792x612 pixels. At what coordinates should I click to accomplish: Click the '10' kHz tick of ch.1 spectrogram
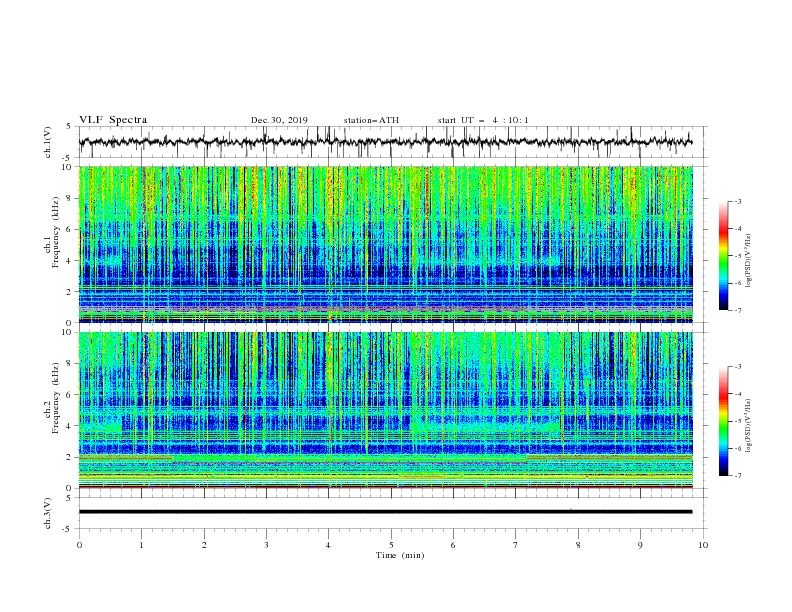pos(68,167)
